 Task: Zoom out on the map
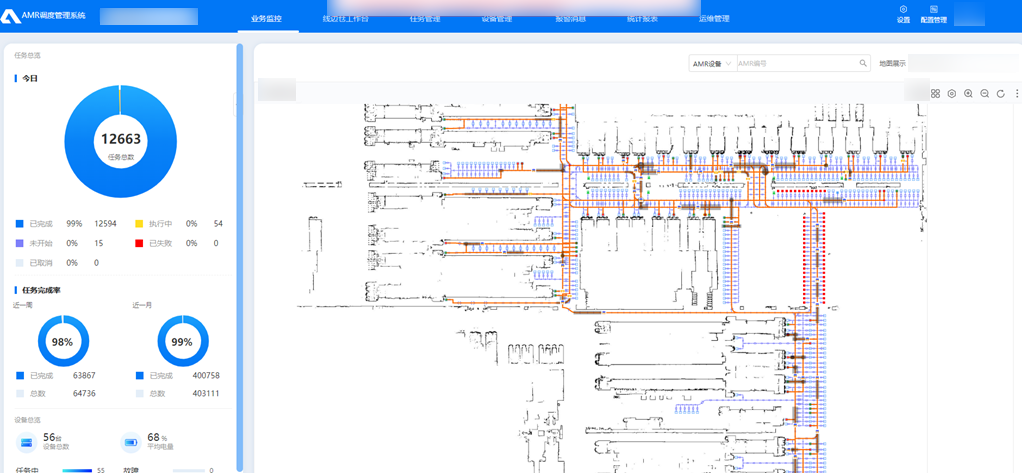pos(984,94)
